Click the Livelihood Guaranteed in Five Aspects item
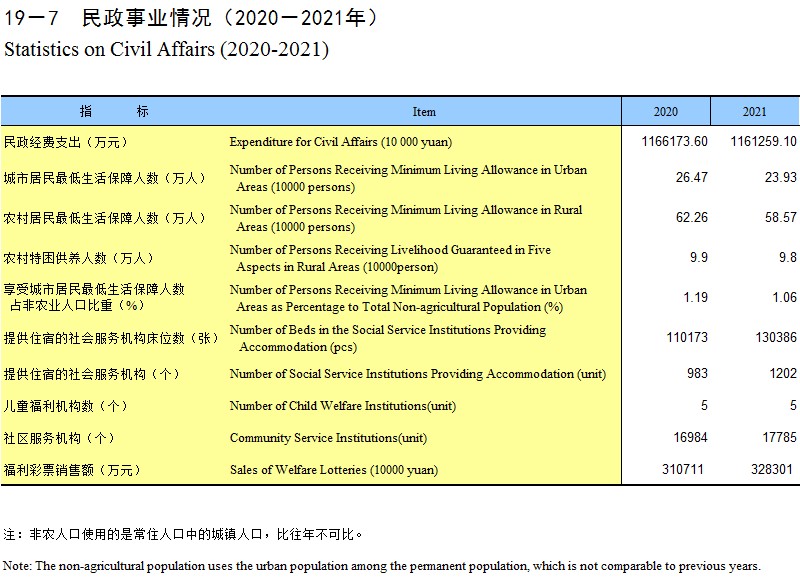The image size is (800, 582). pos(390,258)
